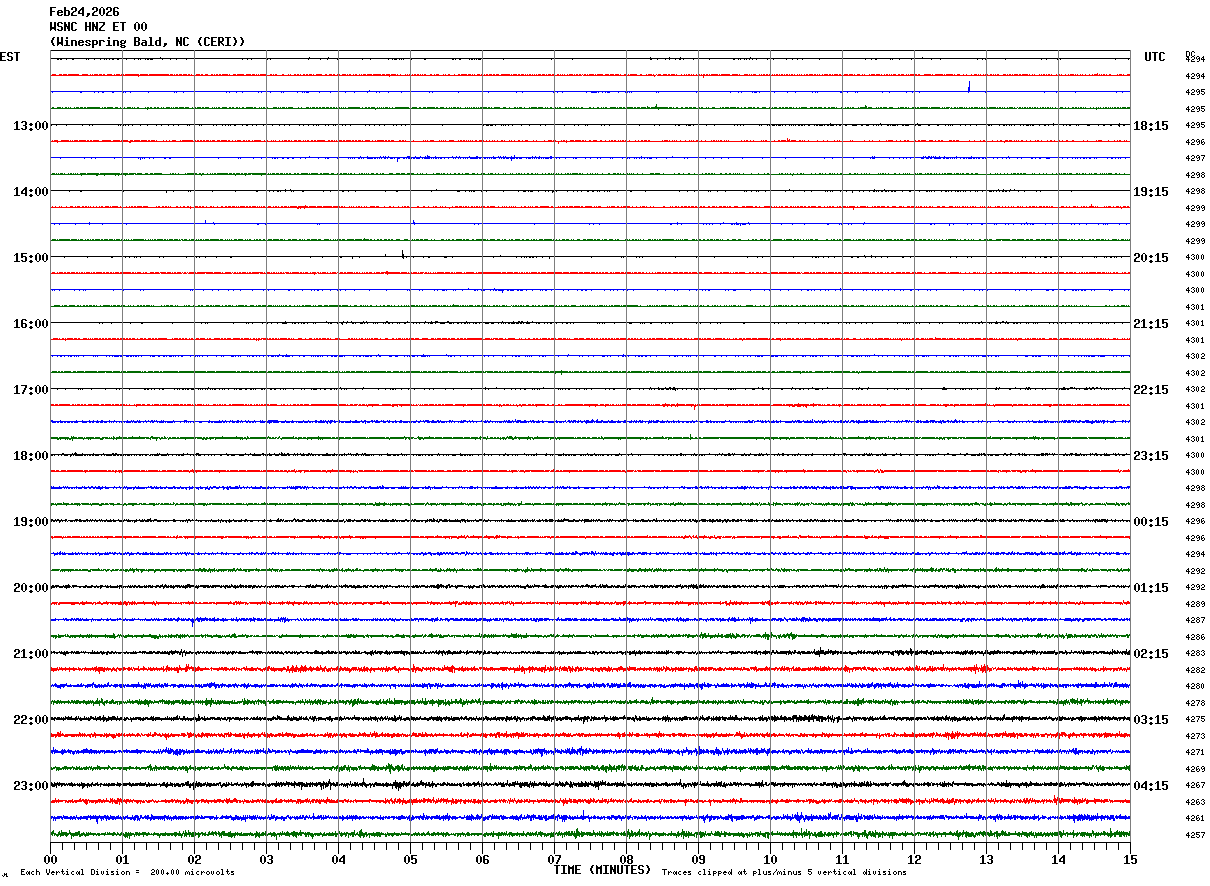Select DC offset value 4273
1210x886 pixels.
pyautogui.click(x=1195, y=736)
